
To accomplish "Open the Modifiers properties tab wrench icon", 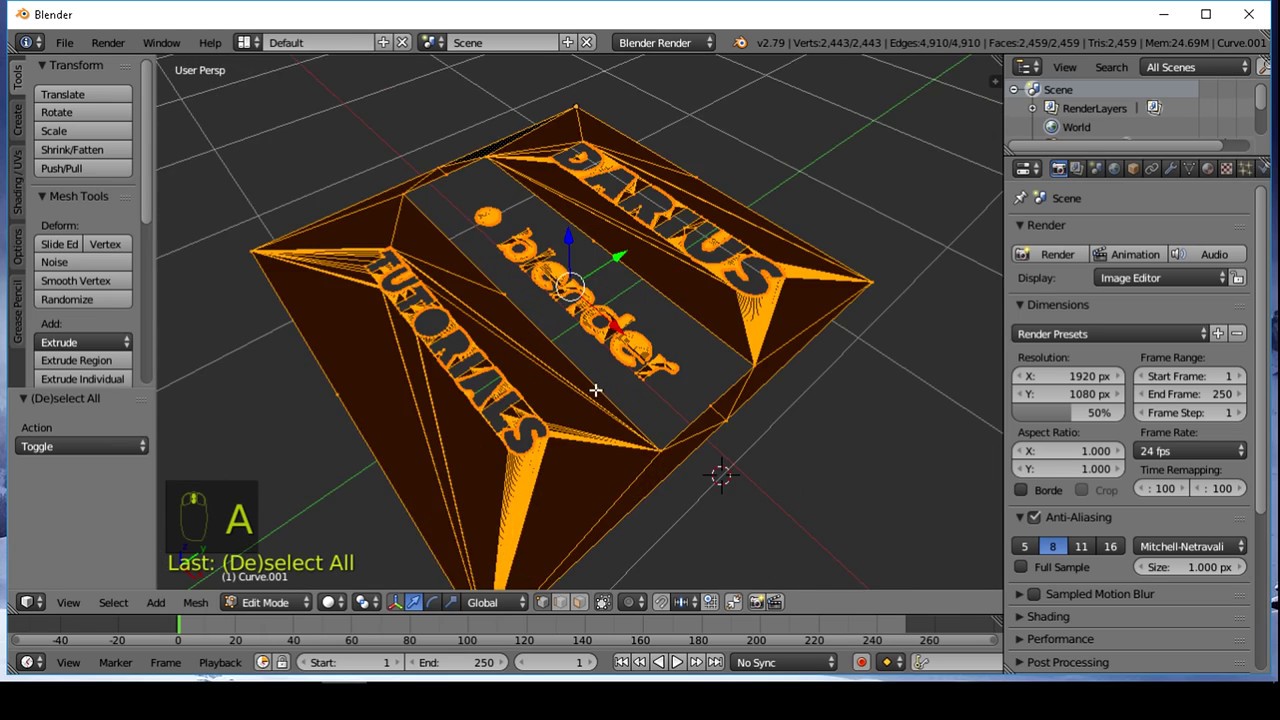I will (1170, 169).
